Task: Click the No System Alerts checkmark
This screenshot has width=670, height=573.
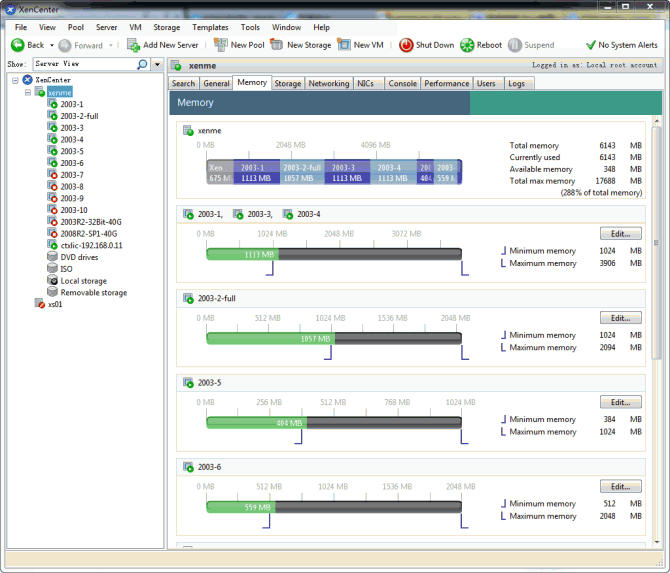Action: (591, 45)
